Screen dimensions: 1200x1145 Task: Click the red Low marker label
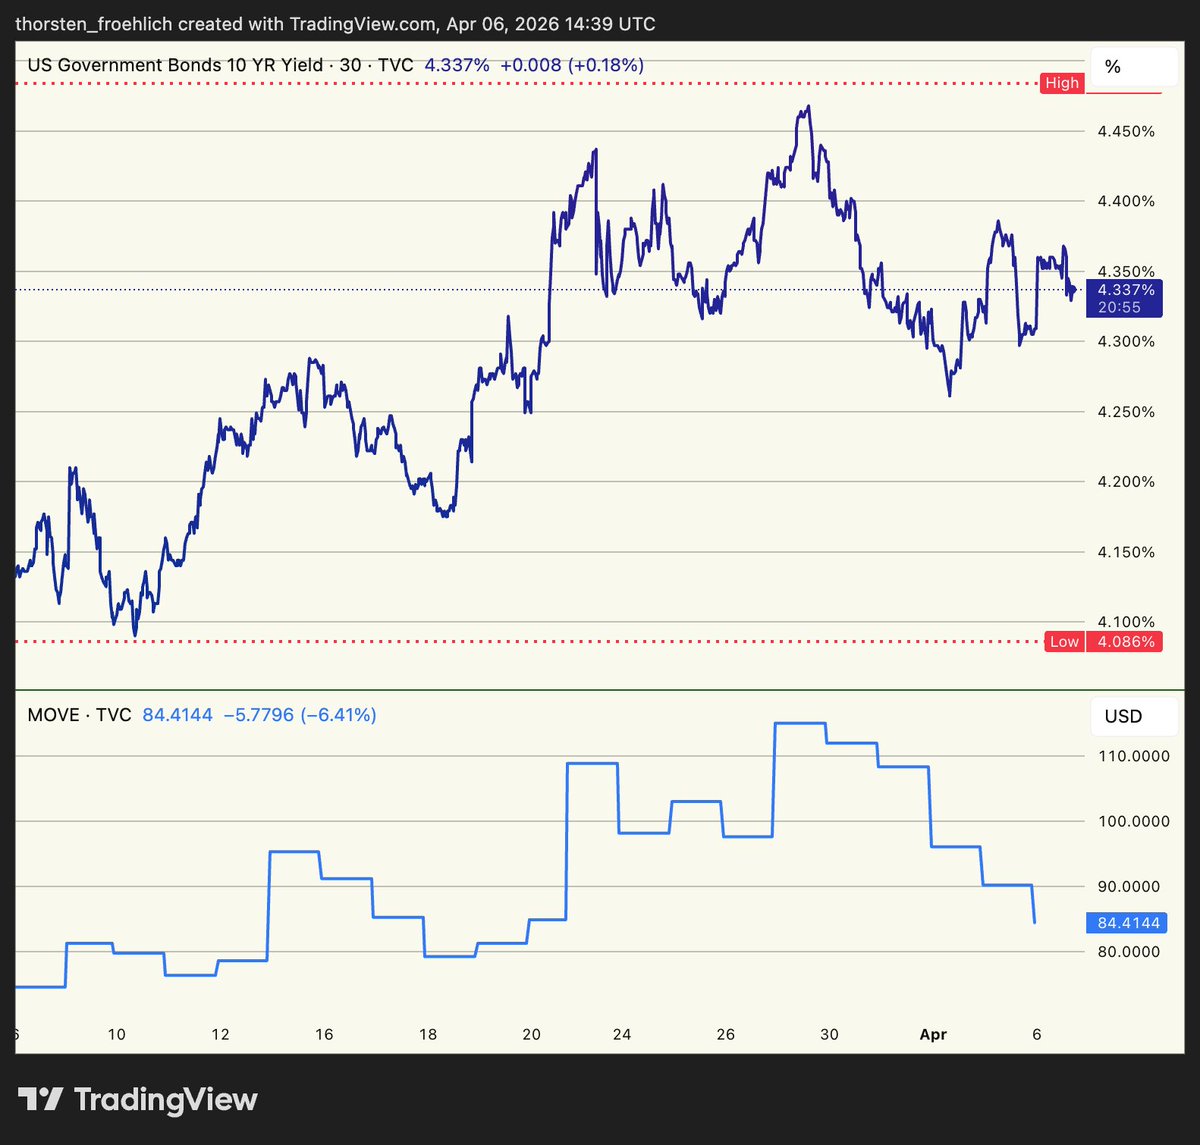[x=1063, y=641]
